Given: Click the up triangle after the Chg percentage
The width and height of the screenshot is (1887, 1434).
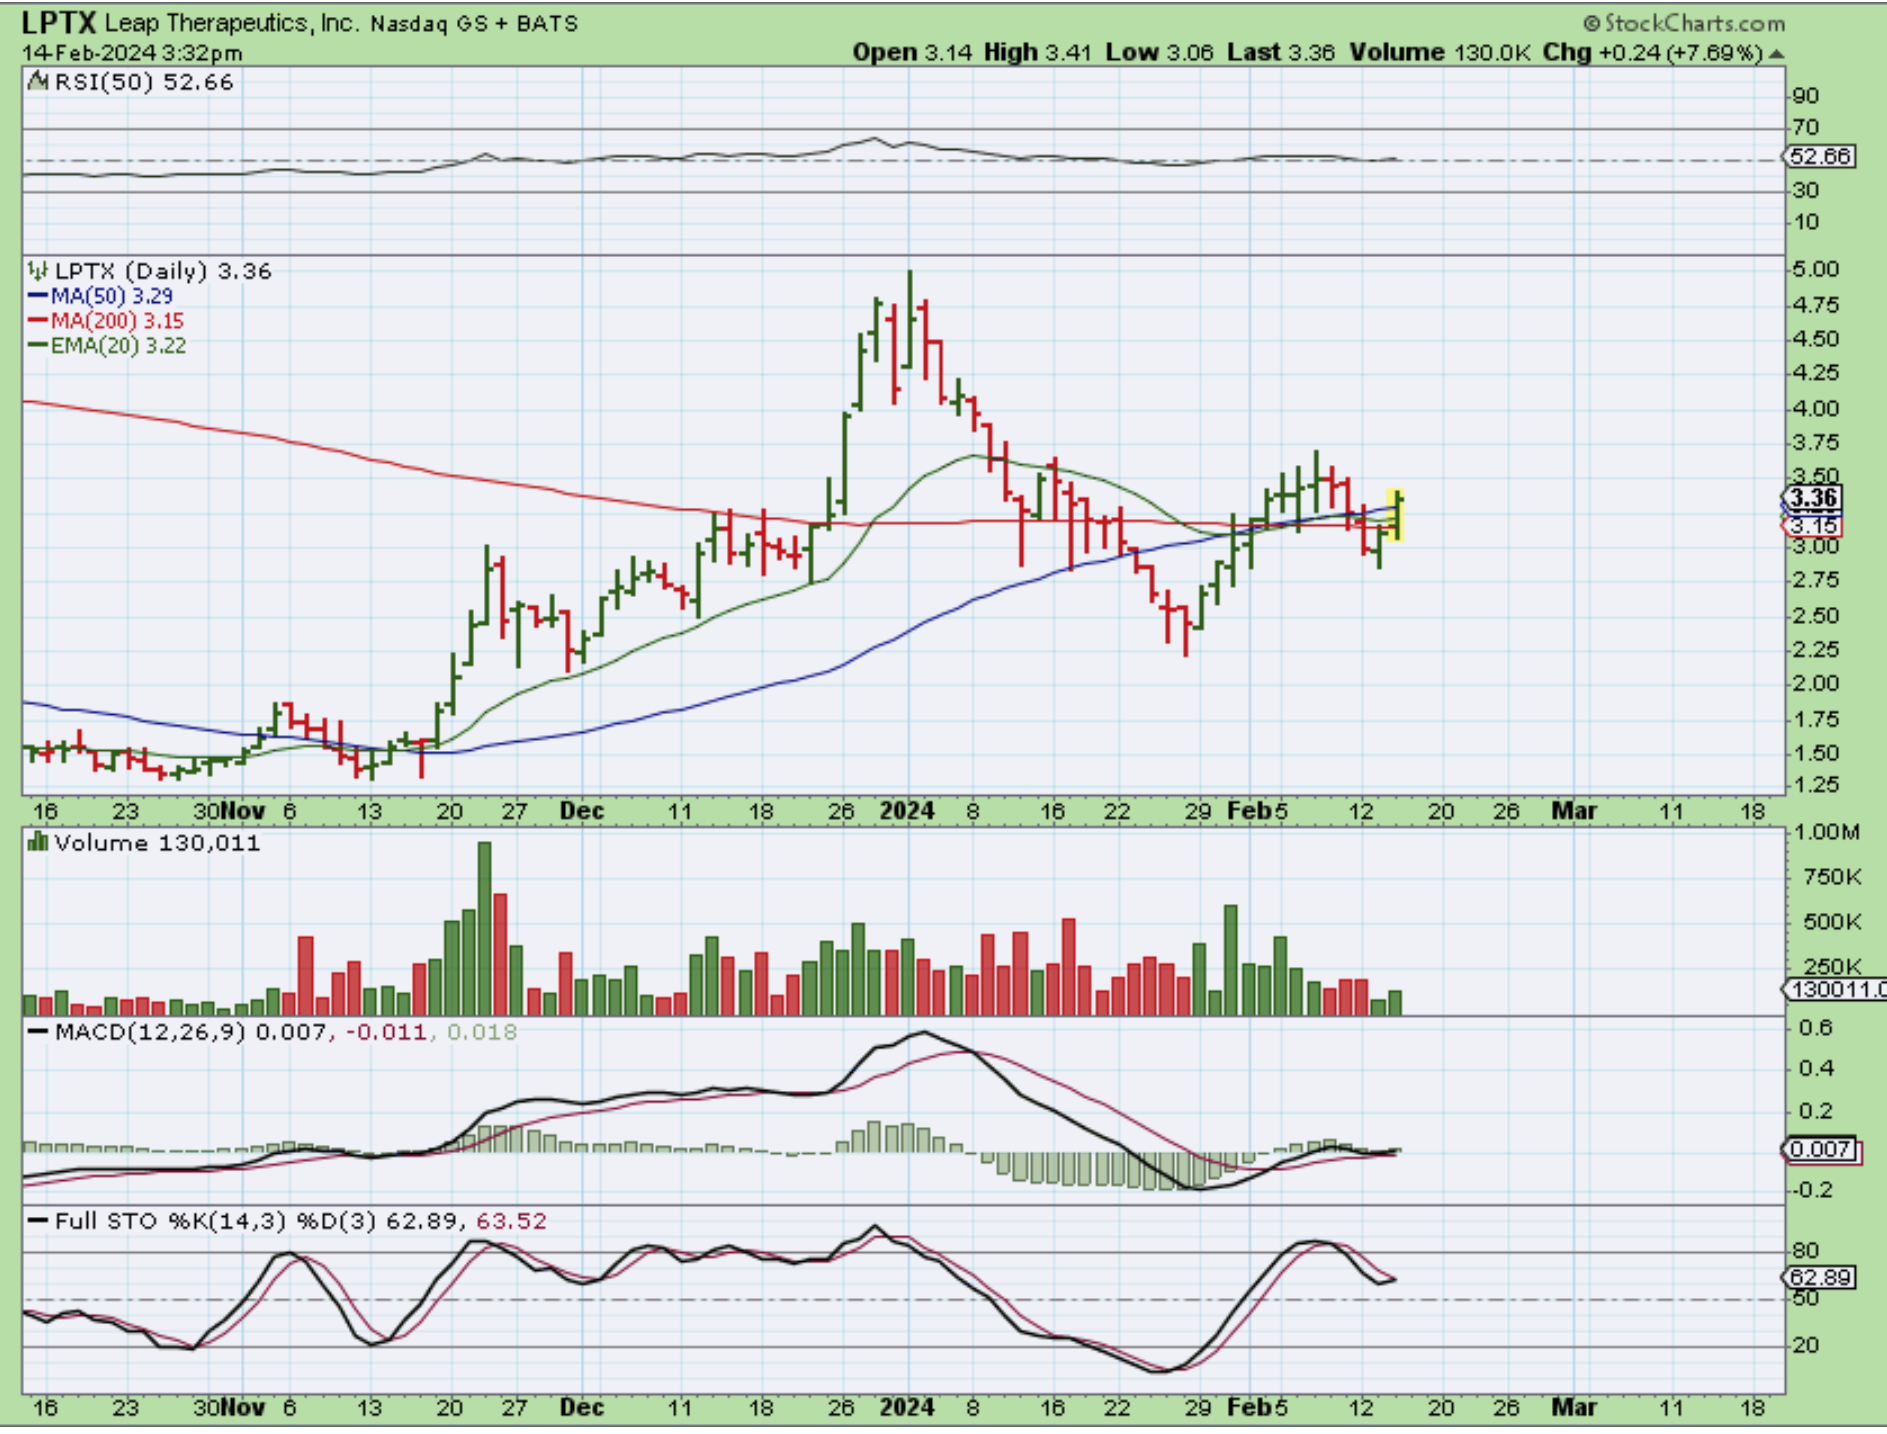Looking at the screenshot, I should 1776,53.
